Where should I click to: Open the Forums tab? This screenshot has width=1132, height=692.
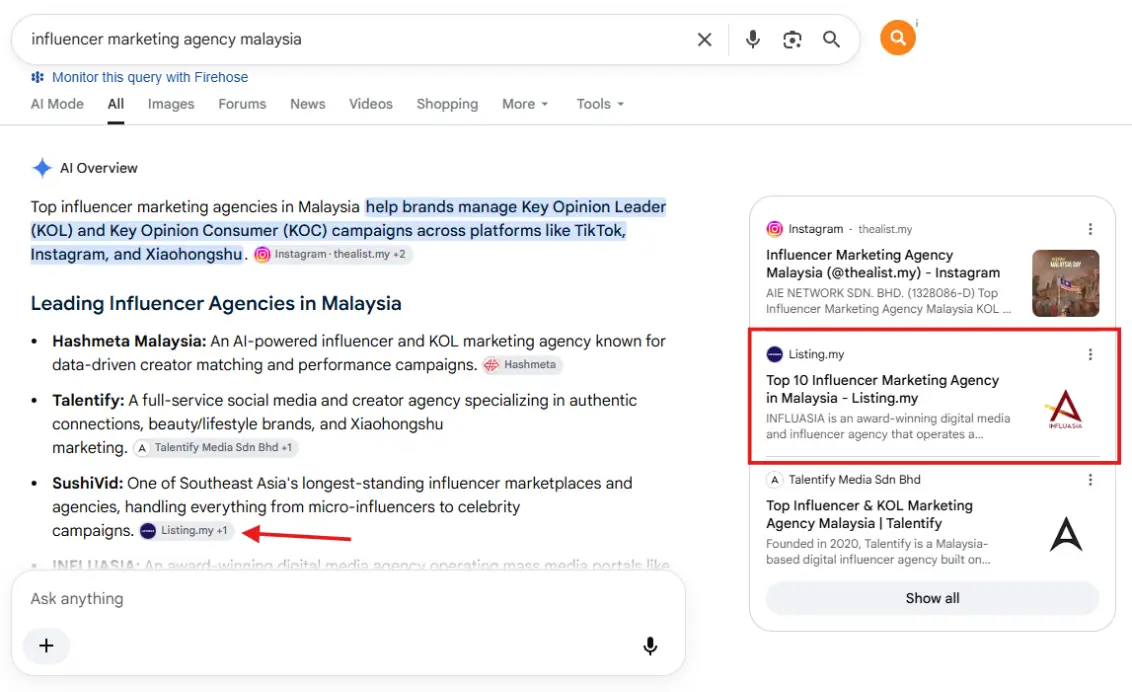tap(242, 104)
